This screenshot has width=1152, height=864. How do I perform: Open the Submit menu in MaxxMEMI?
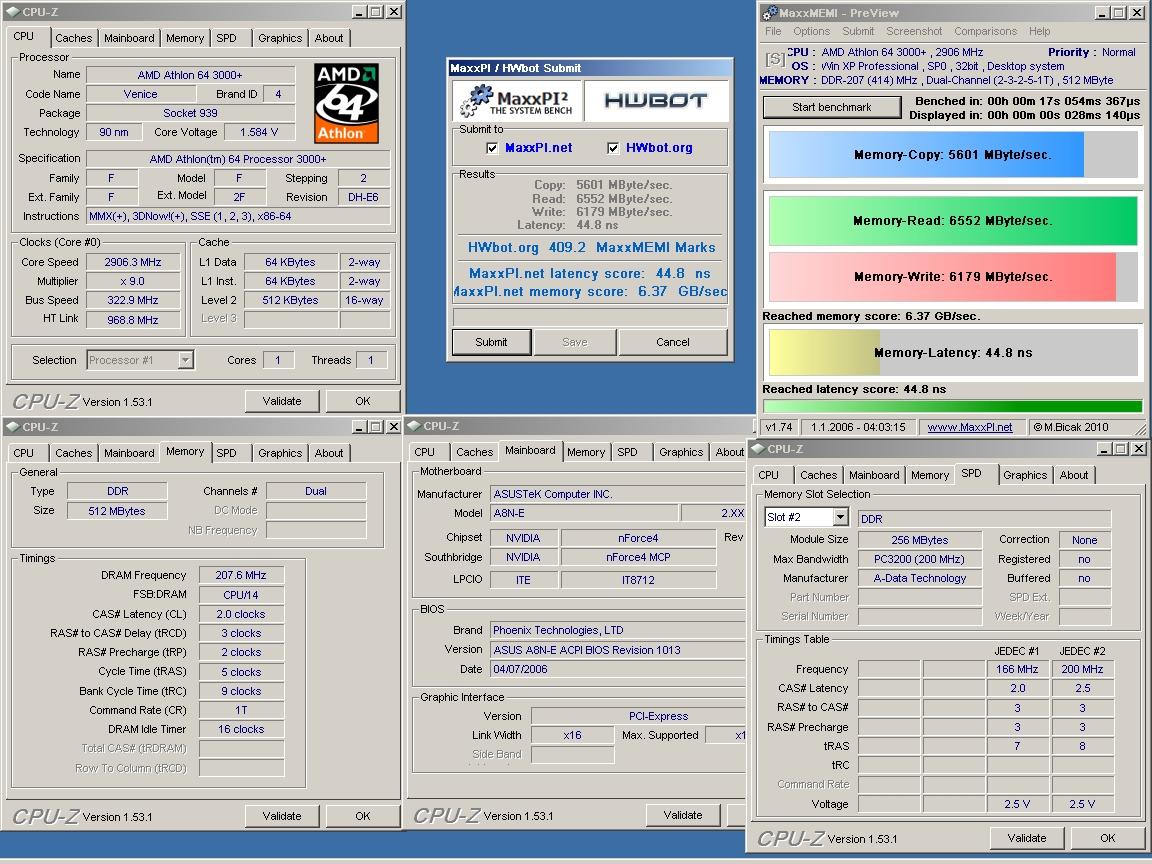tap(858, 32)
